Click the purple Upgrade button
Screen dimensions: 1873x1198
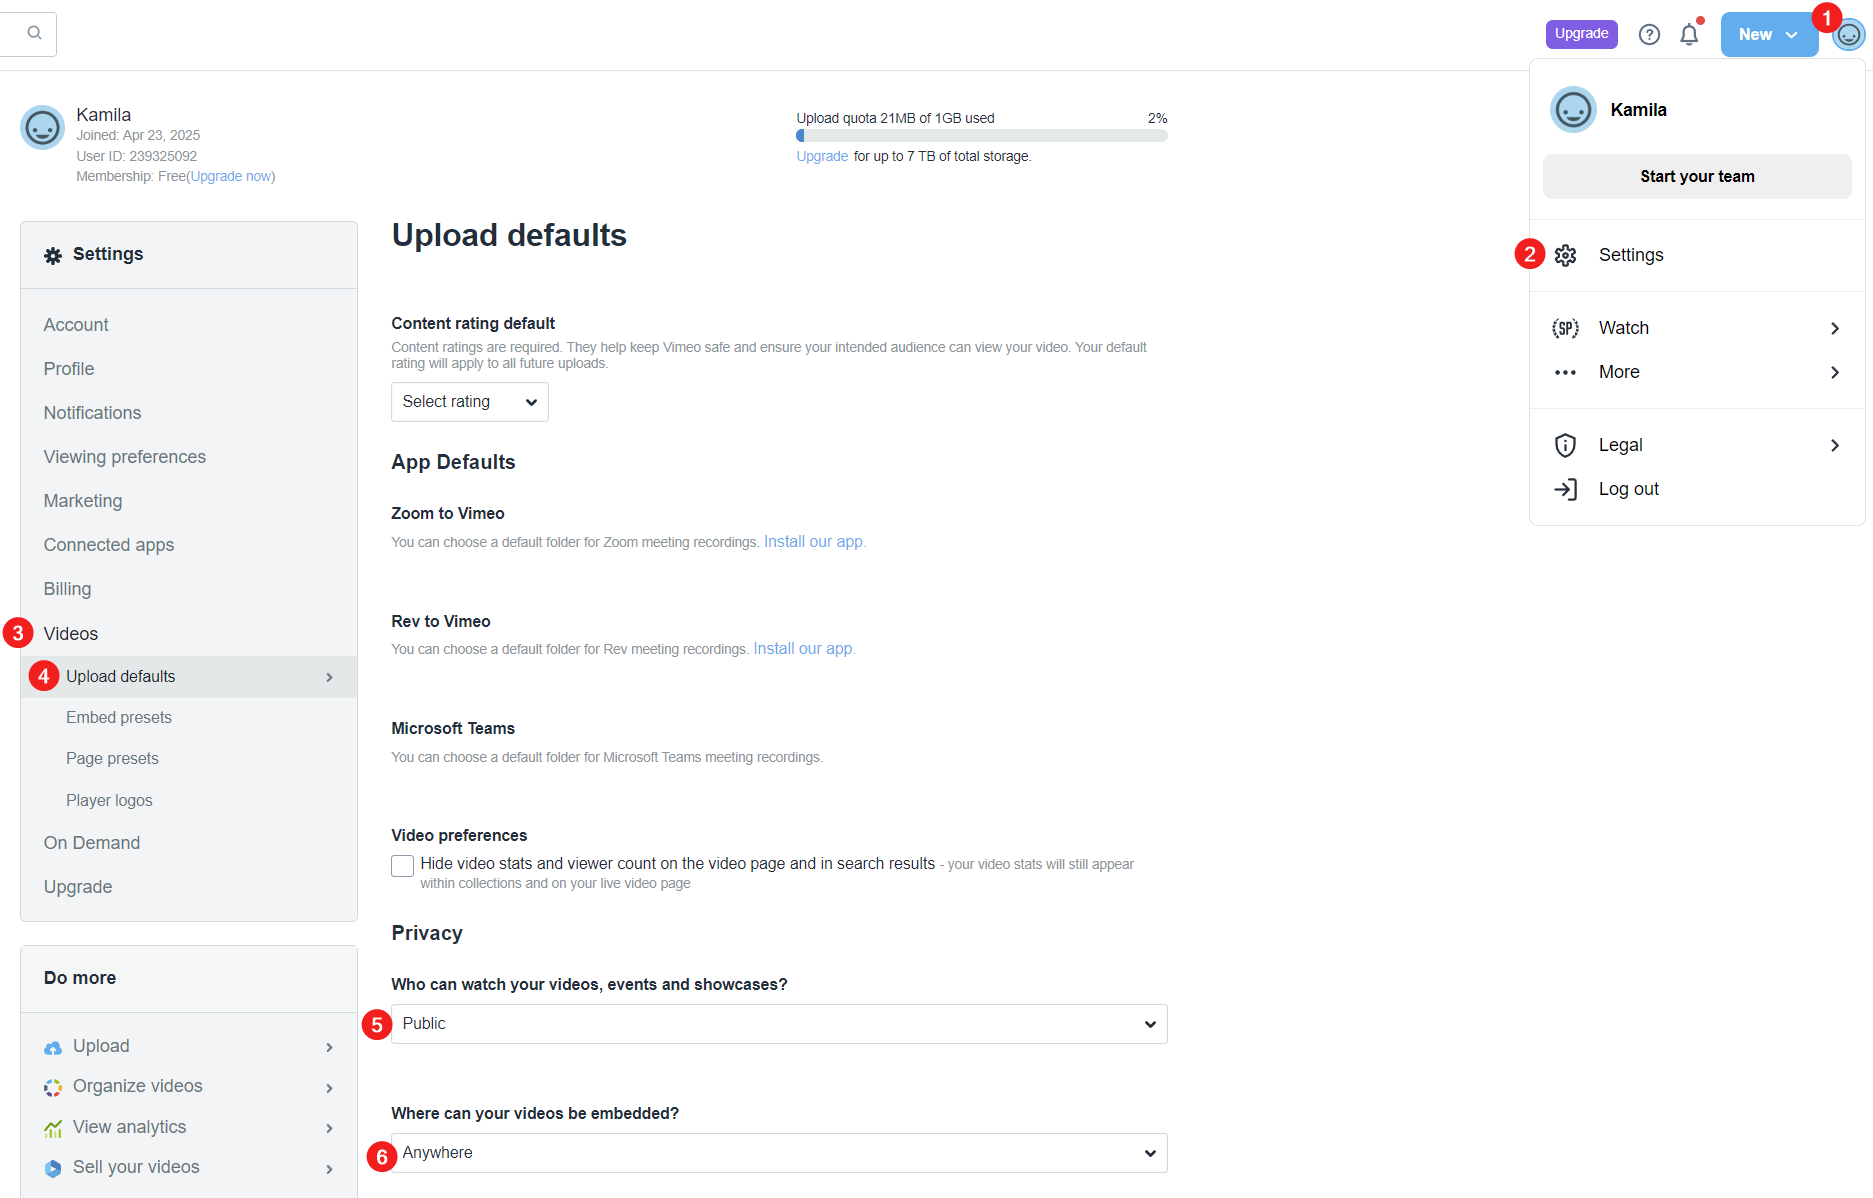pyautogui.click(x=1581, y=34)
